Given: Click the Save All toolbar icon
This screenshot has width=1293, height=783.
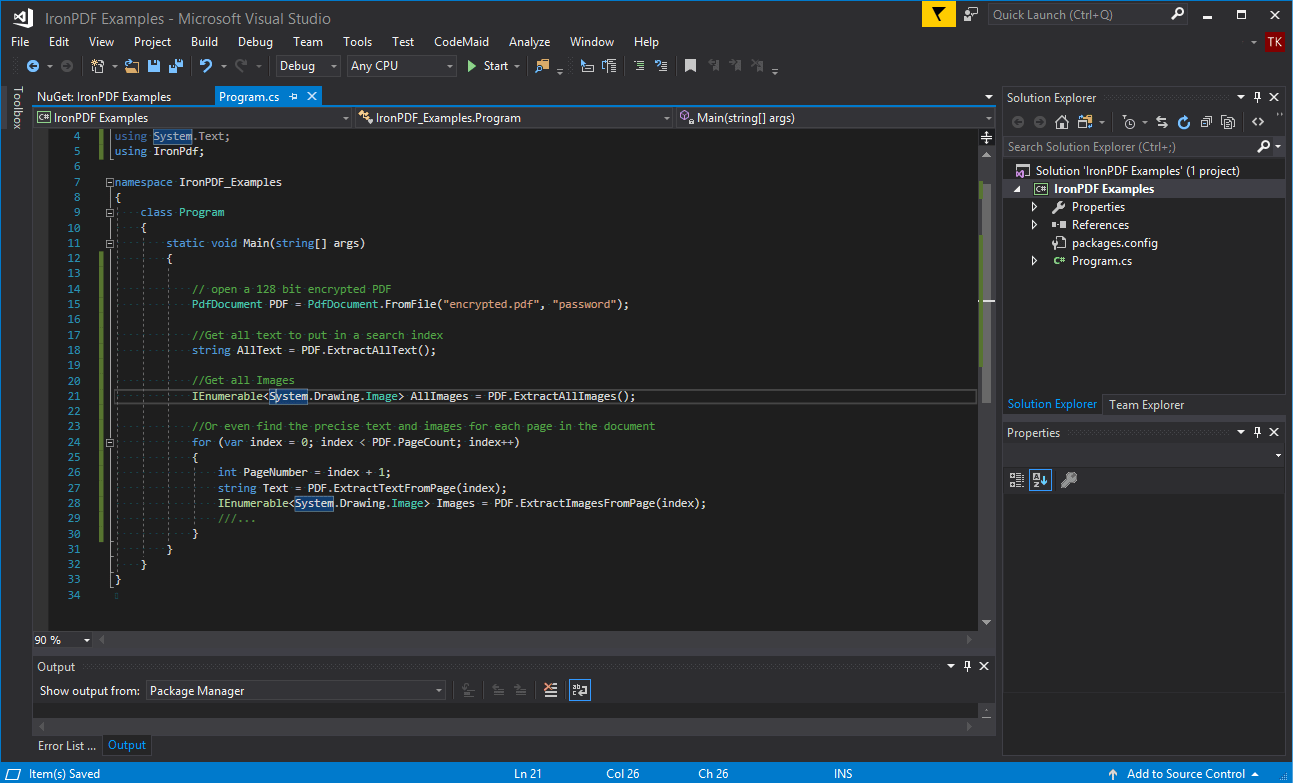Looking at the screenshot, I should coord(175,66).
